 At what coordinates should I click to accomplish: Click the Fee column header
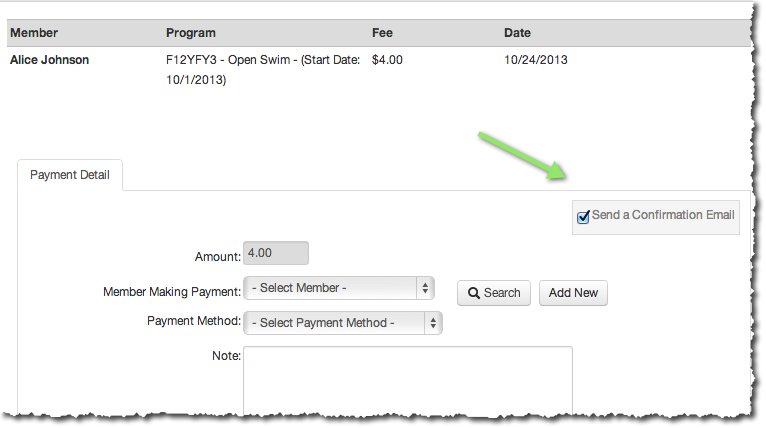[x=382, y=33]
